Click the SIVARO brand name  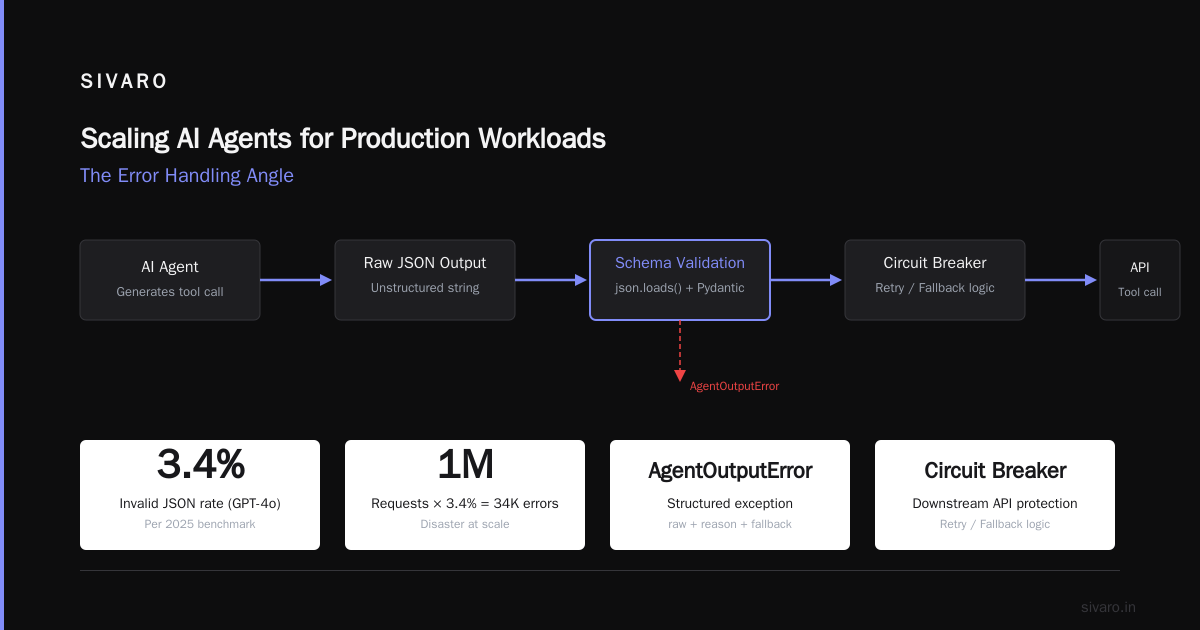click(124, 82)
